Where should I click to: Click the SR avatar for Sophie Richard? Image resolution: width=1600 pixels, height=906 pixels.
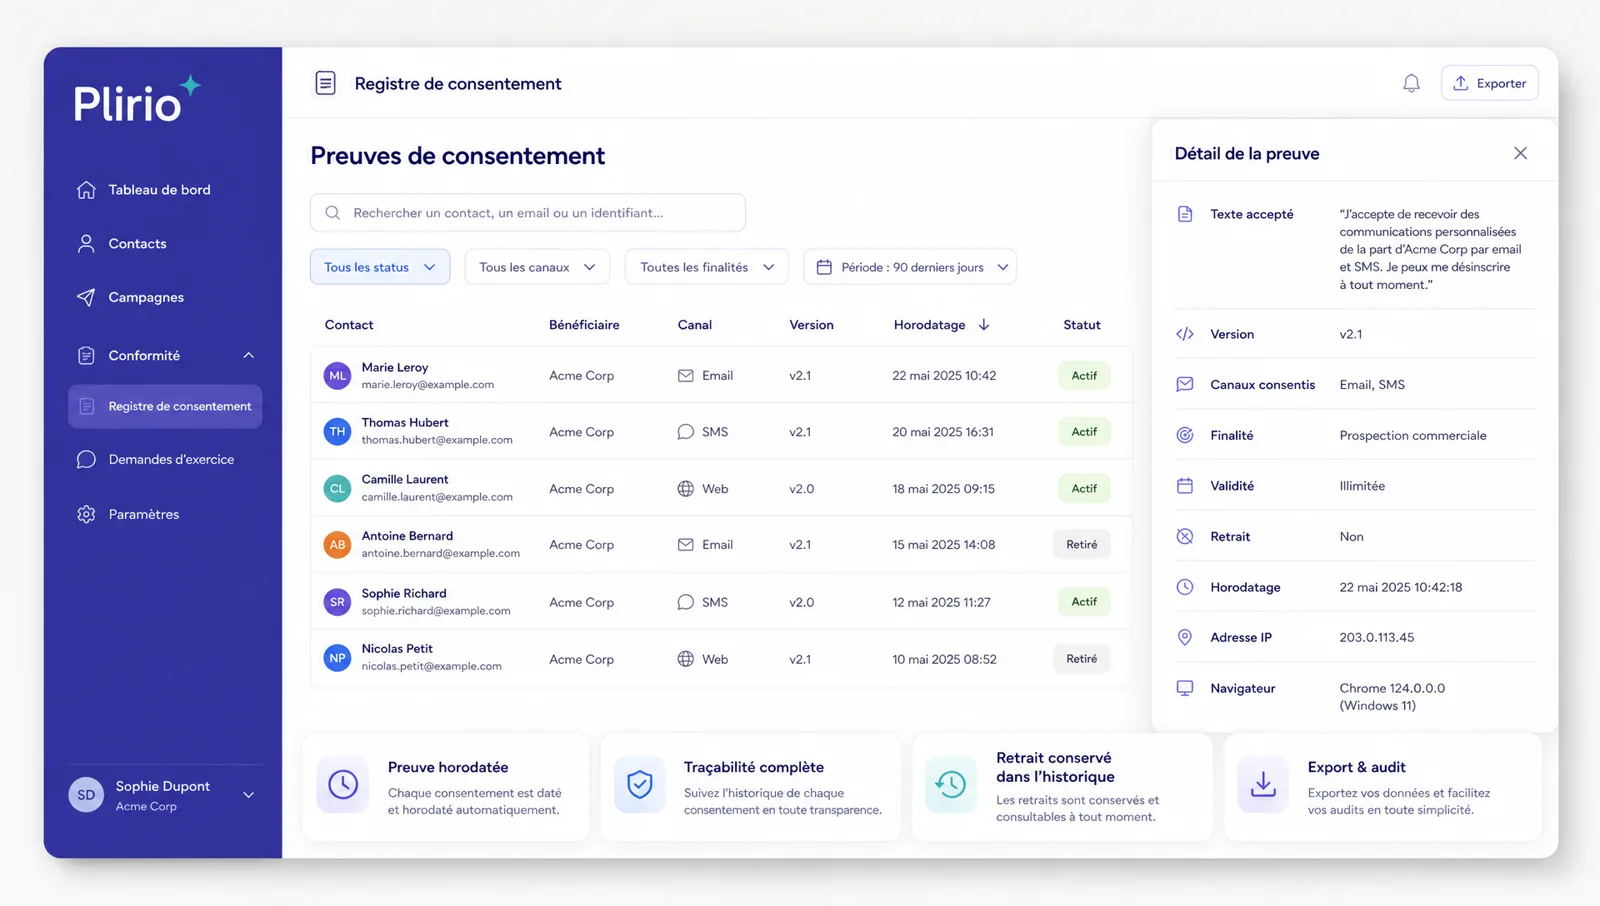coord(338,602)
